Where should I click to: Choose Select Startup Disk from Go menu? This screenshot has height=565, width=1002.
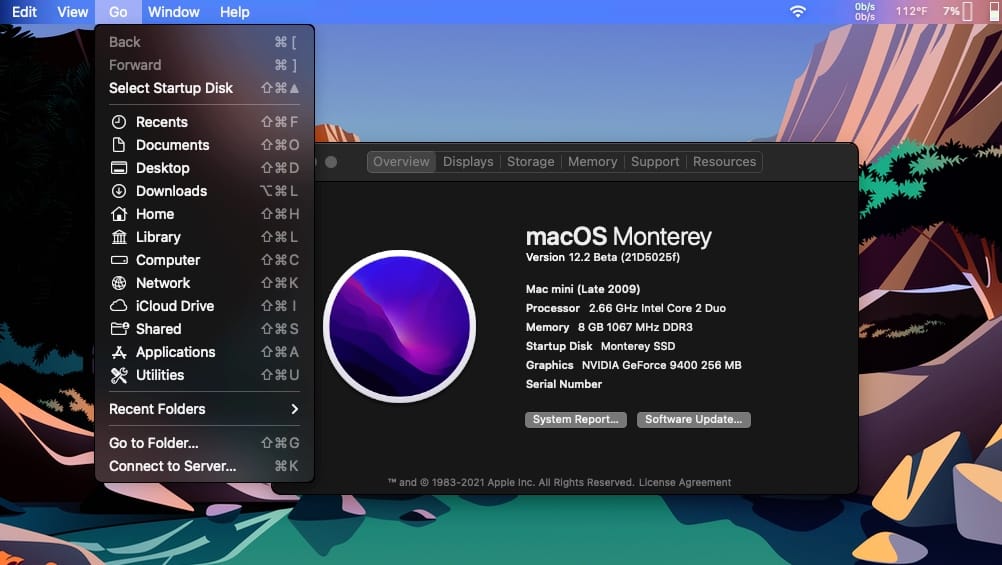(204, 88)
